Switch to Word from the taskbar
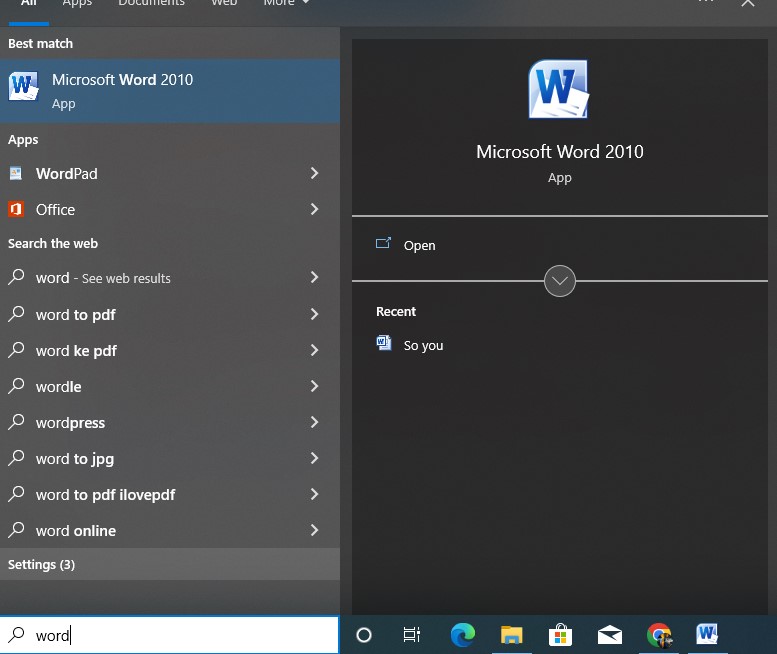The width and height of the screenshot is (777, 654). click(x=707, y=634)
